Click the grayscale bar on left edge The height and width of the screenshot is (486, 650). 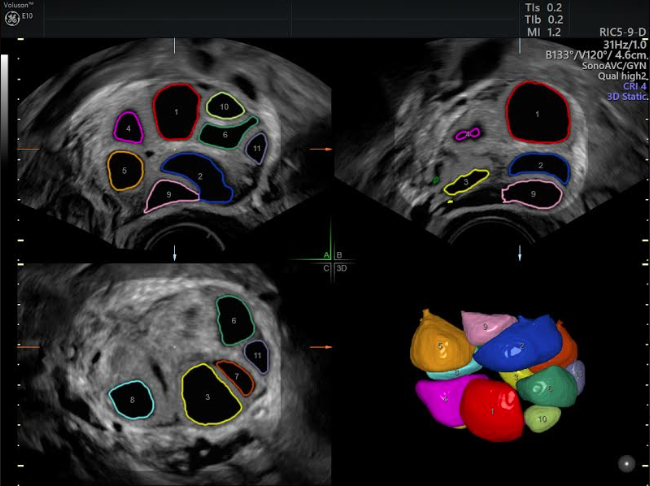pyautogui.click(x=6, y=150)
